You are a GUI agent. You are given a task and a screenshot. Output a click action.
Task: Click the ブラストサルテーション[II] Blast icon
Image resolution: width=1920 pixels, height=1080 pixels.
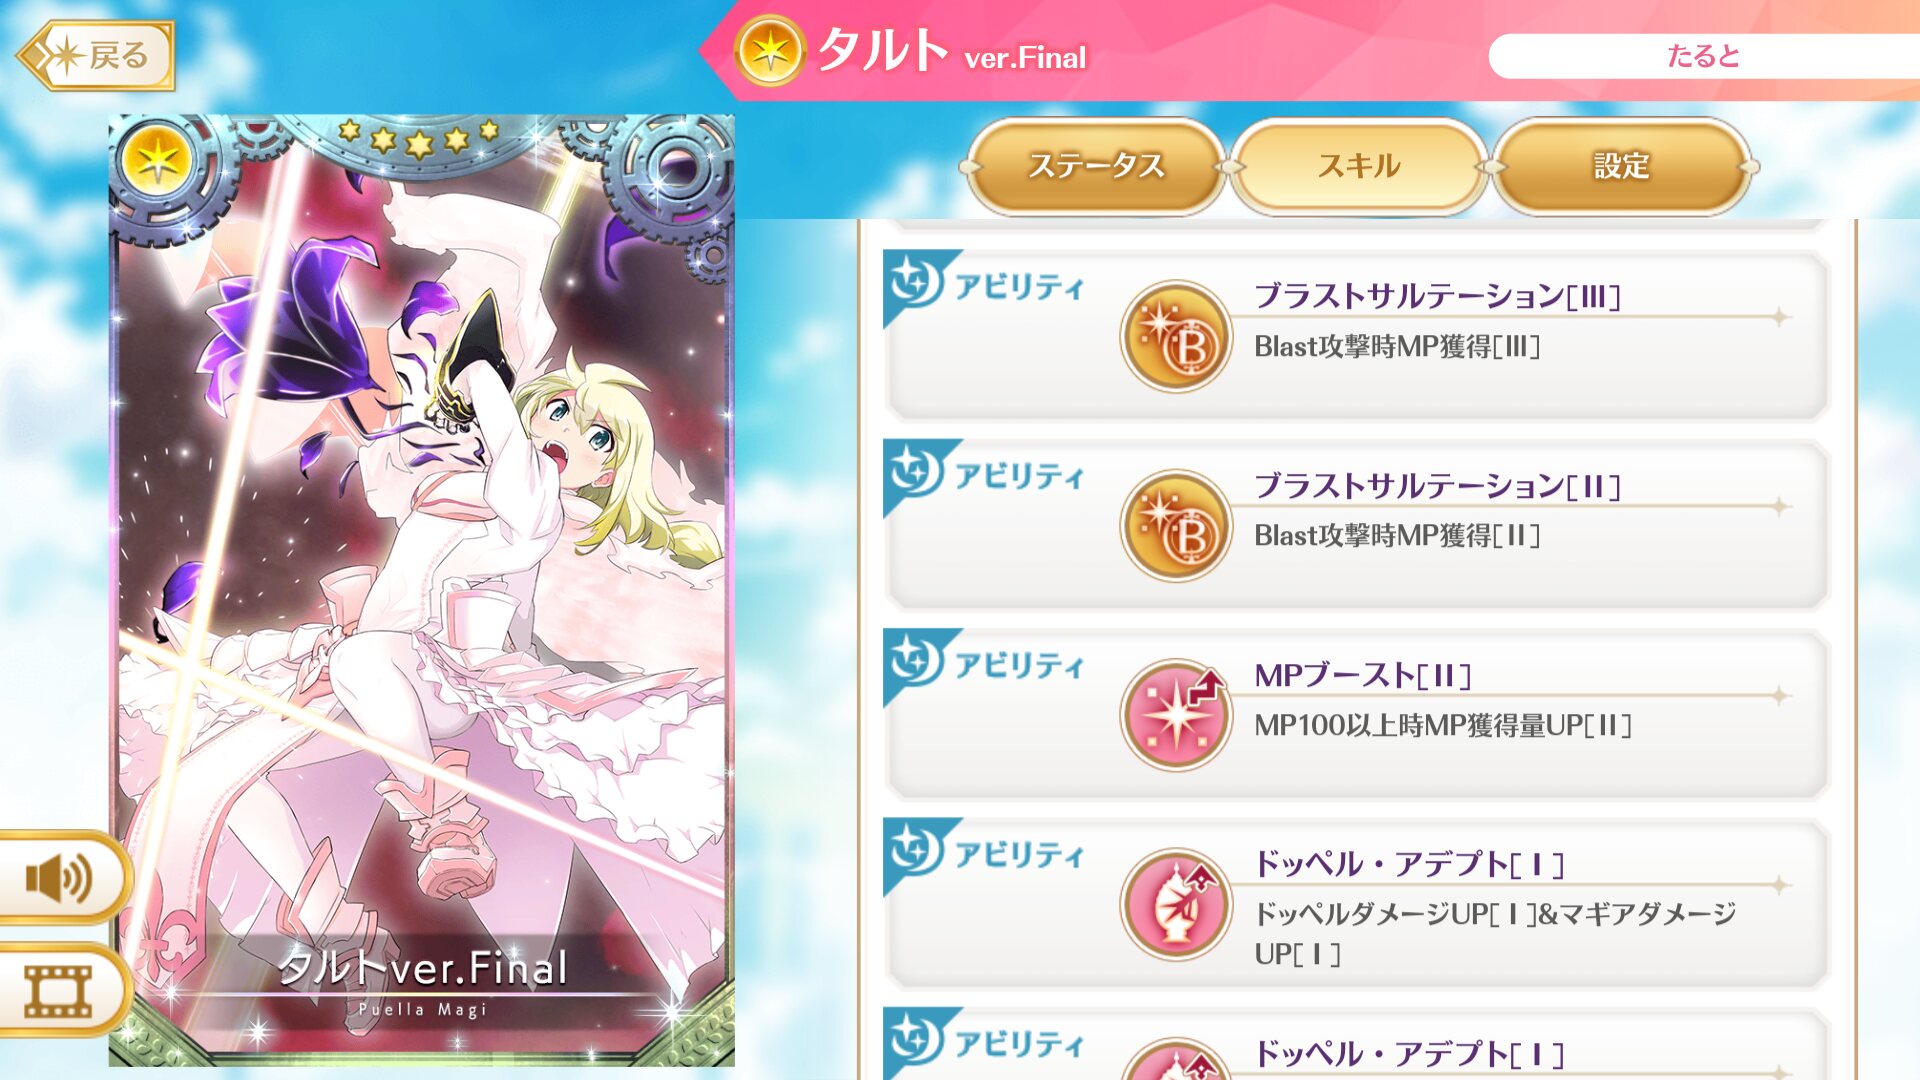tap(1176, 526)
